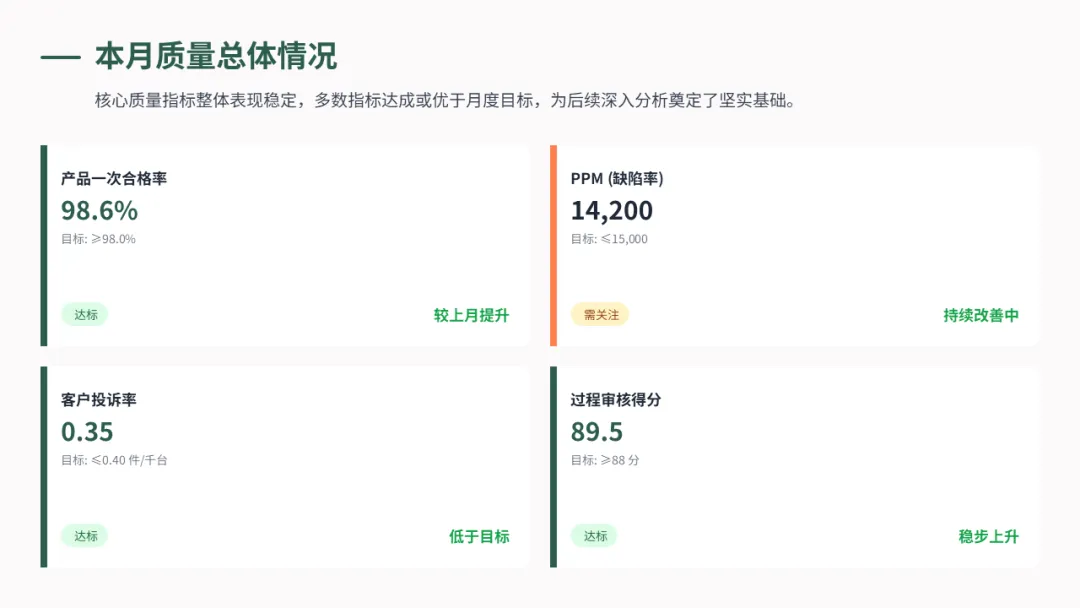Screen dimensions: 1080x608
Task: Click the 达标 badge in 产品一次合格率 card
Action: [85, 315]
